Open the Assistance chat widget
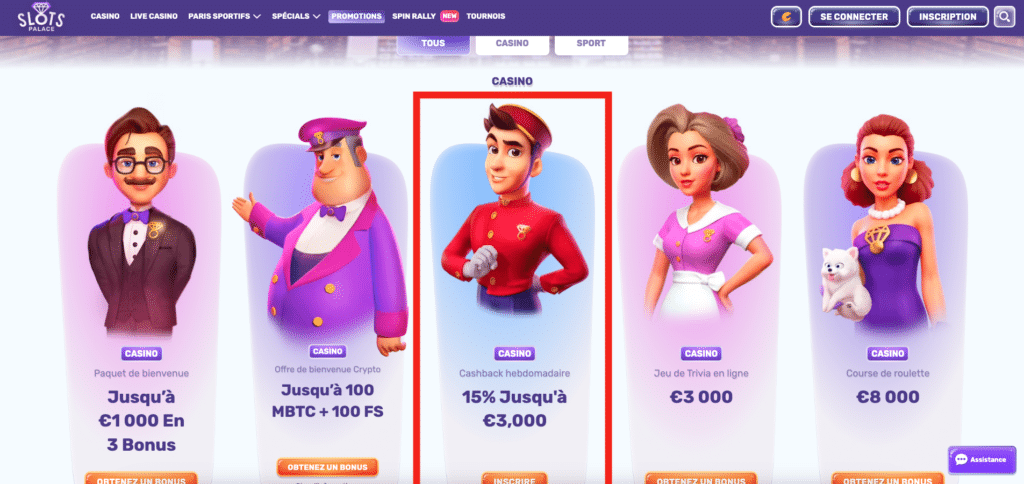This screenshot has height=484, width=1024. tap(981, 460)
